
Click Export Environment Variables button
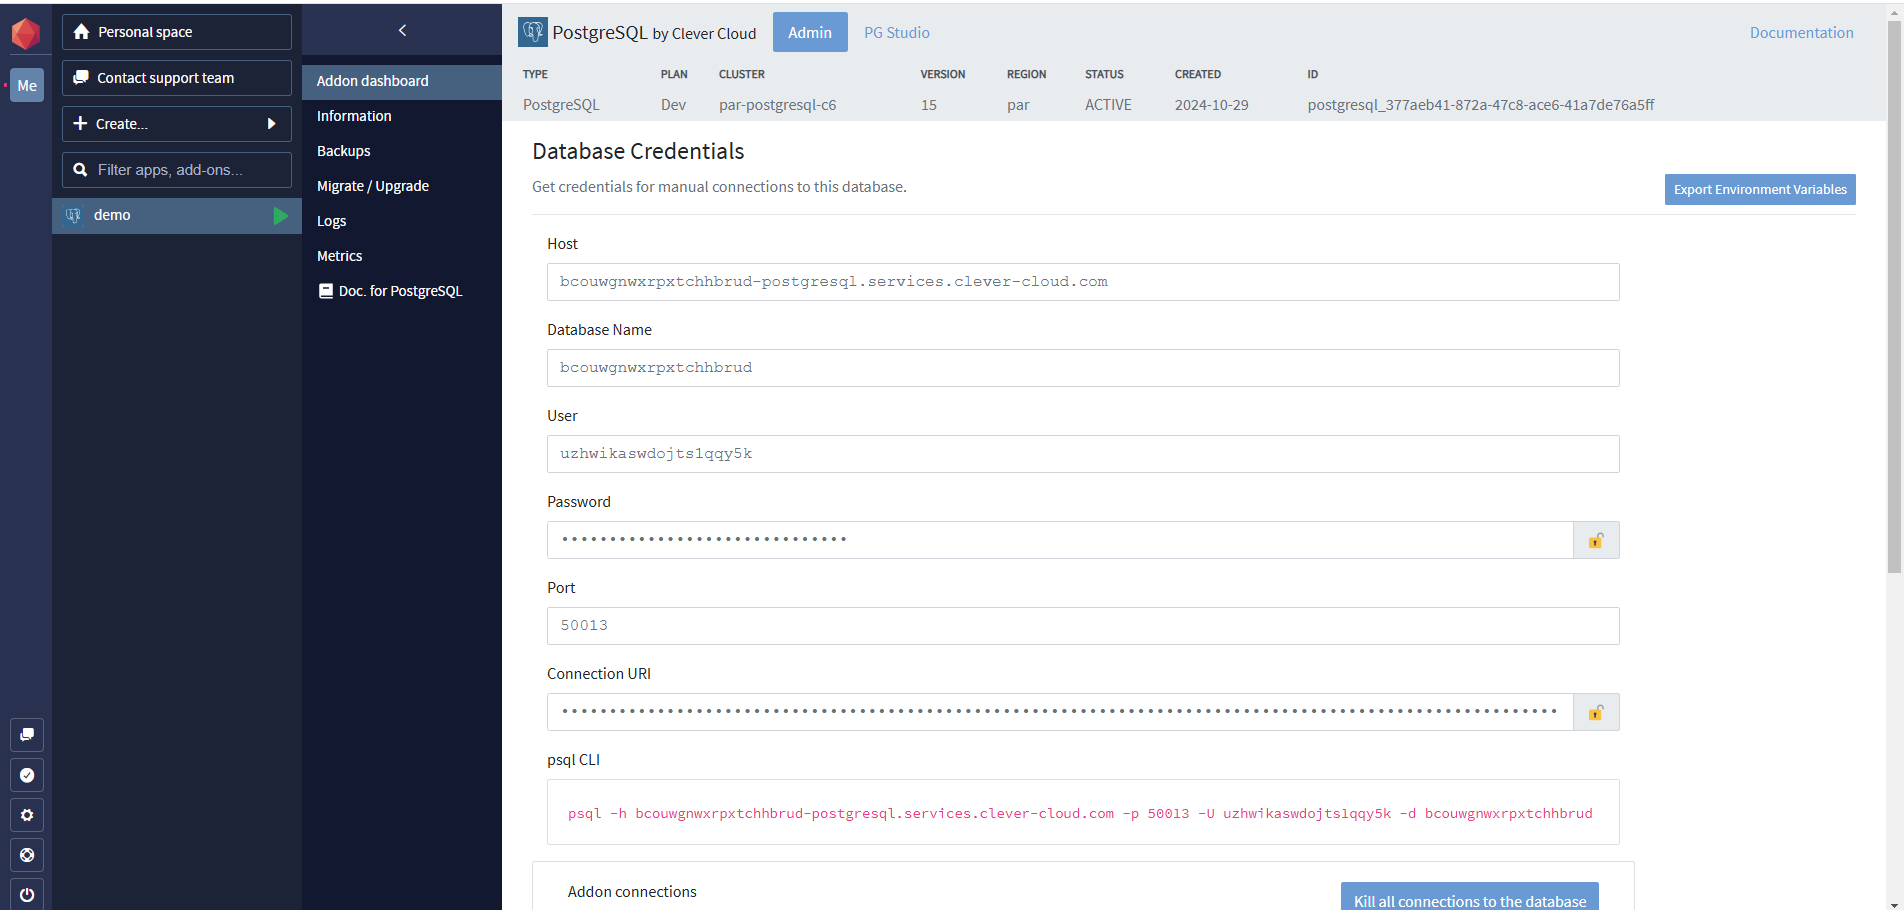(1760, 189)
